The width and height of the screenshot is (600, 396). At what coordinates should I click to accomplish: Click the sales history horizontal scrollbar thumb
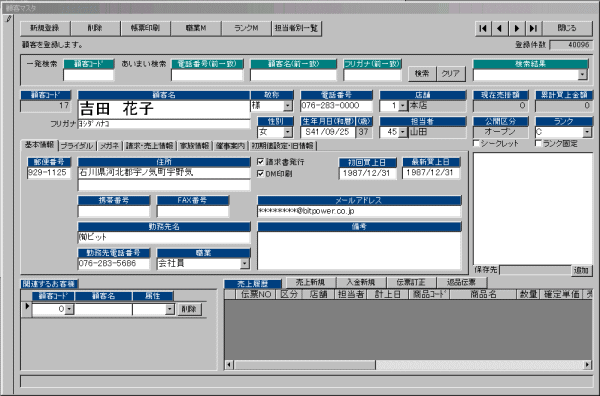coord(305,365)
